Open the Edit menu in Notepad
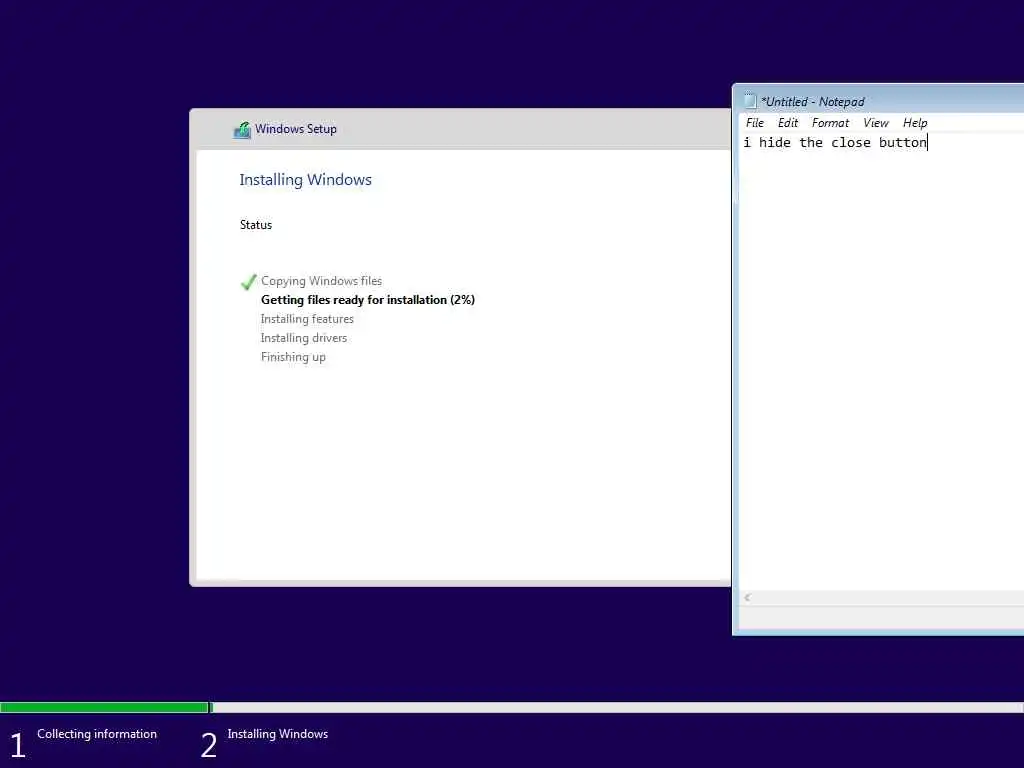1024x768 pixels. [788, 123]
